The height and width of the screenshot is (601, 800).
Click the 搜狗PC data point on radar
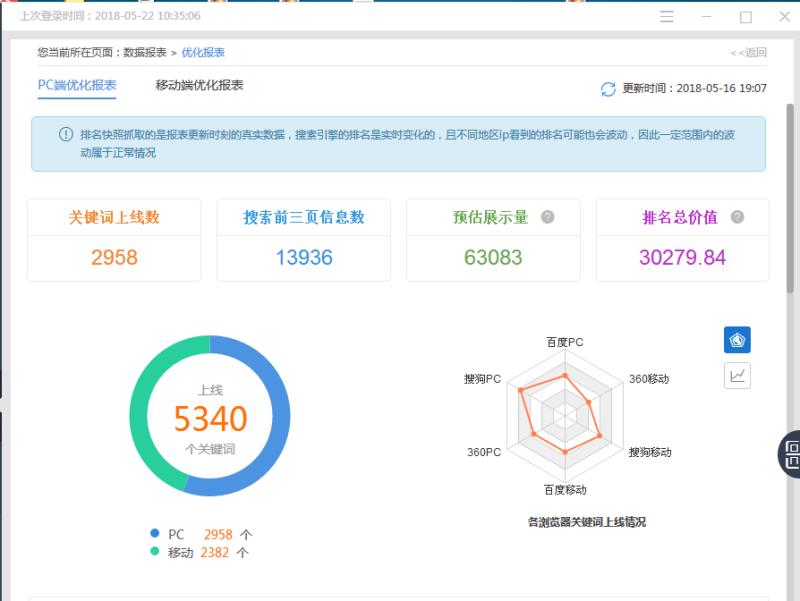[x=520, y=390]
